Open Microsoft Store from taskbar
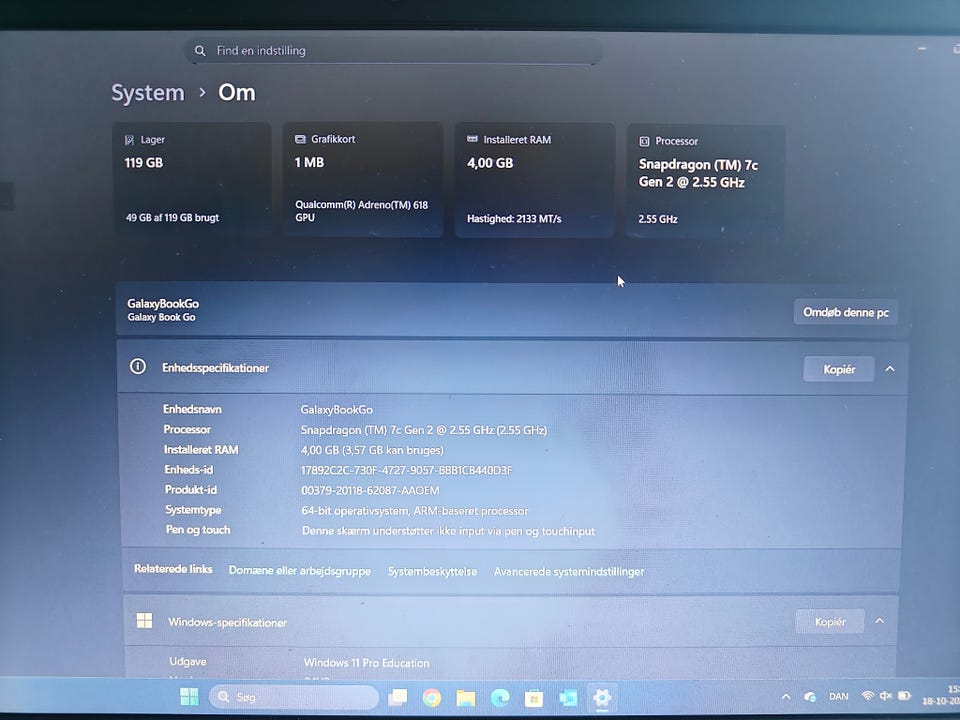The width and height of the screenshot is (960, 720). (x=534, y=698)
